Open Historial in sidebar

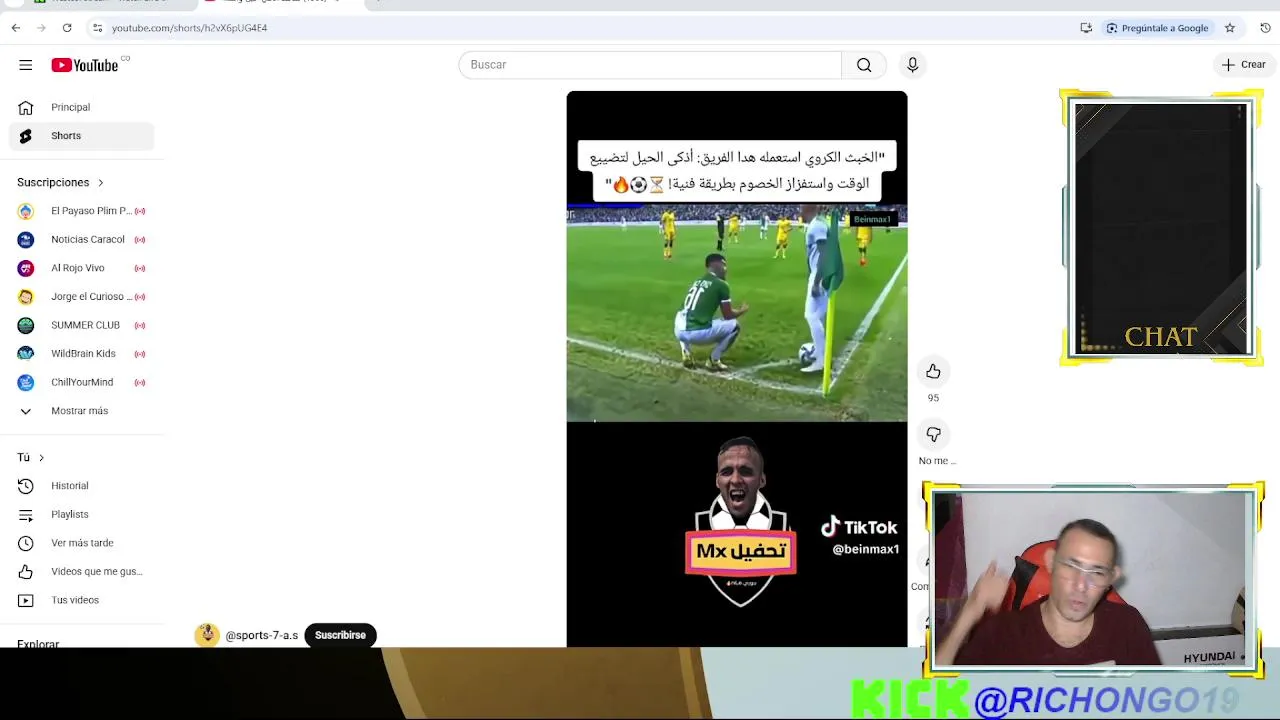[x=82, y=486]
